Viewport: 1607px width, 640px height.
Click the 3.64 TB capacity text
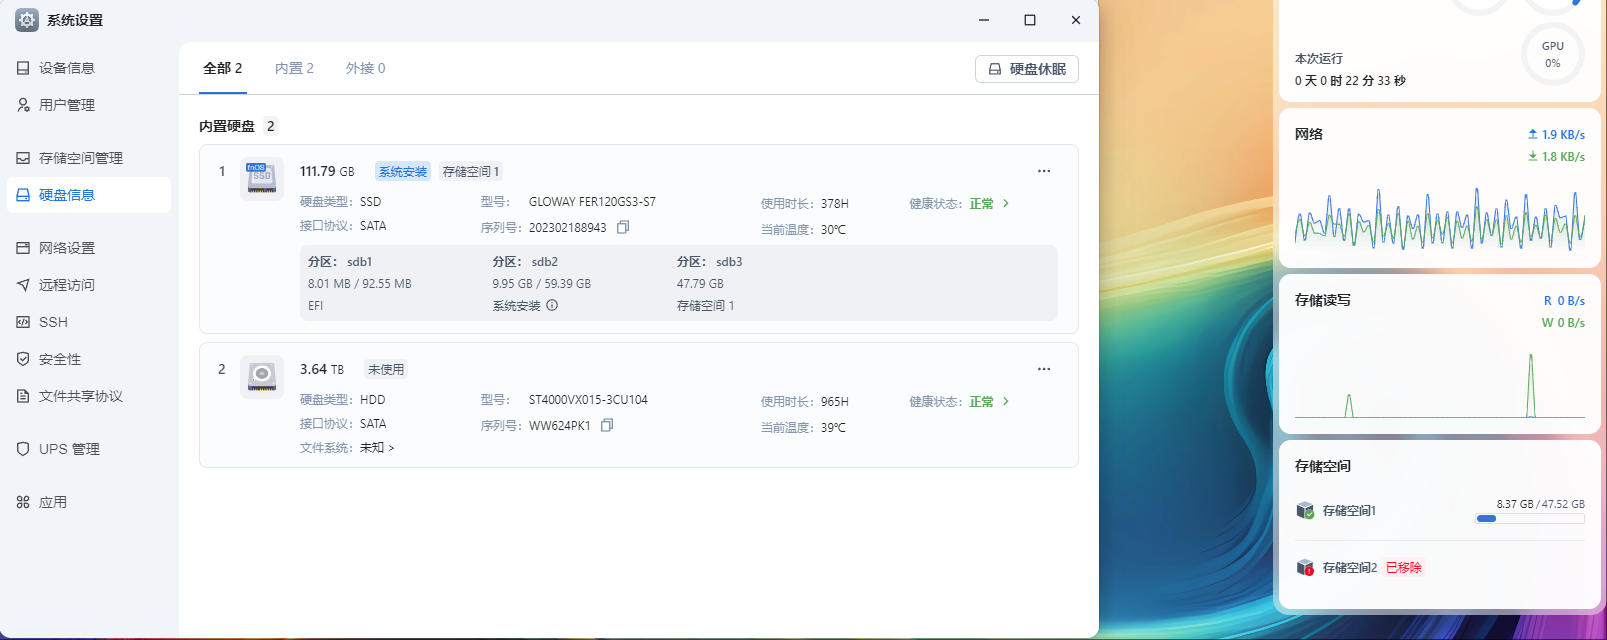pyautogui.click(x=322, y=370)
